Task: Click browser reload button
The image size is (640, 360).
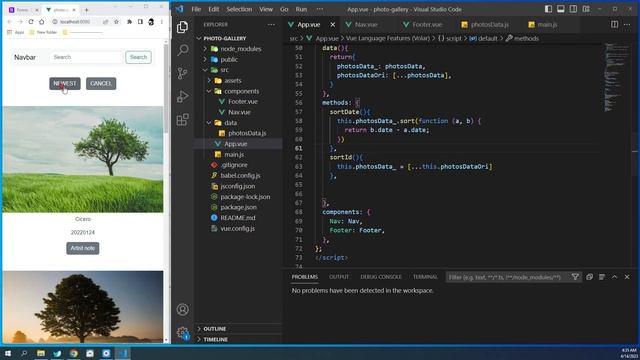Action: (31, 22)
